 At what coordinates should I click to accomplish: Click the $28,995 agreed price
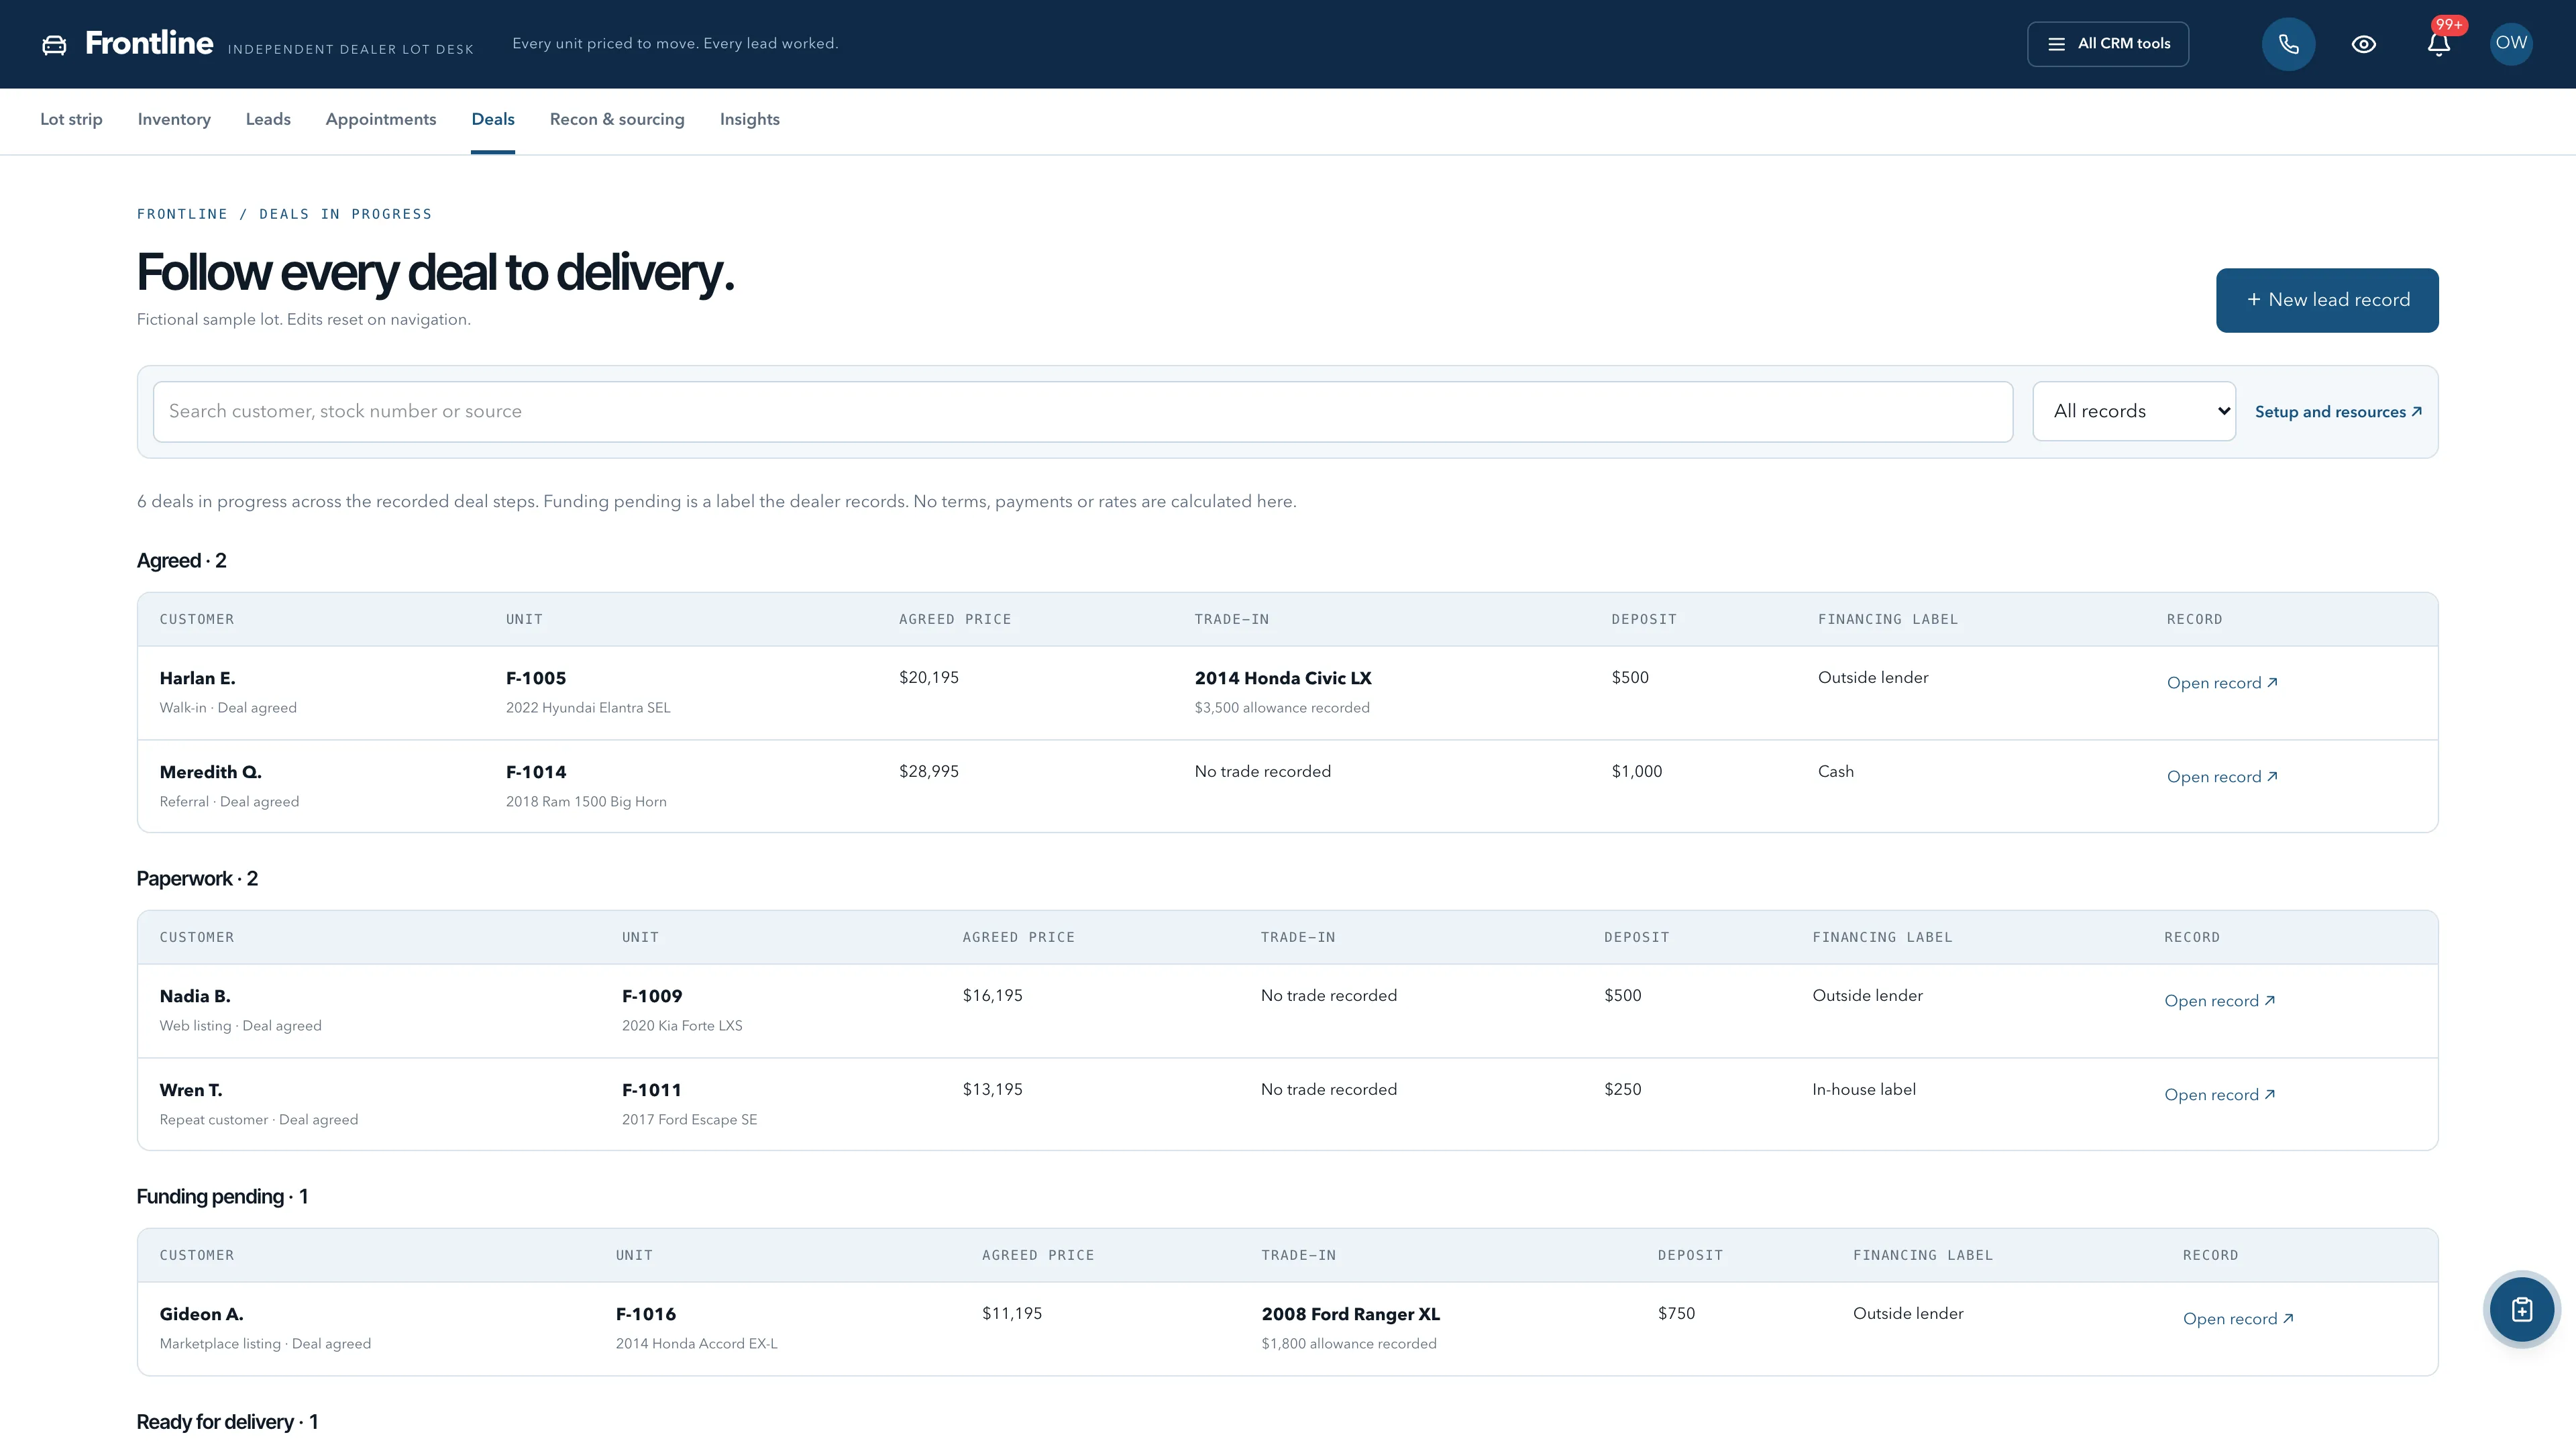pos(929,772)
